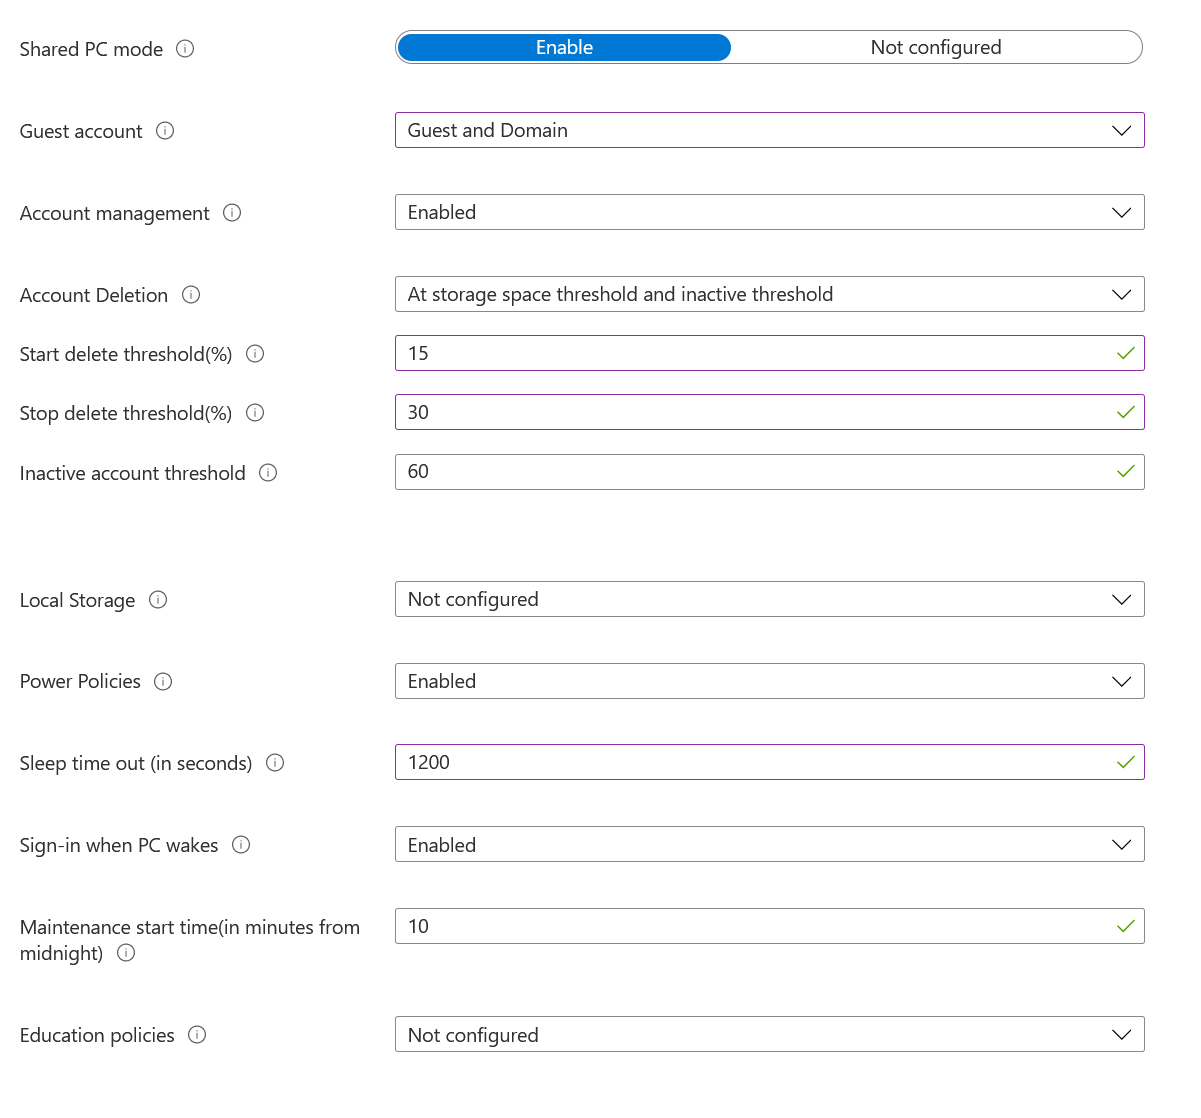Focus the Sleep time out input field
The width and height of the screenshot is (1201, 1118).
tap(755, 763)
